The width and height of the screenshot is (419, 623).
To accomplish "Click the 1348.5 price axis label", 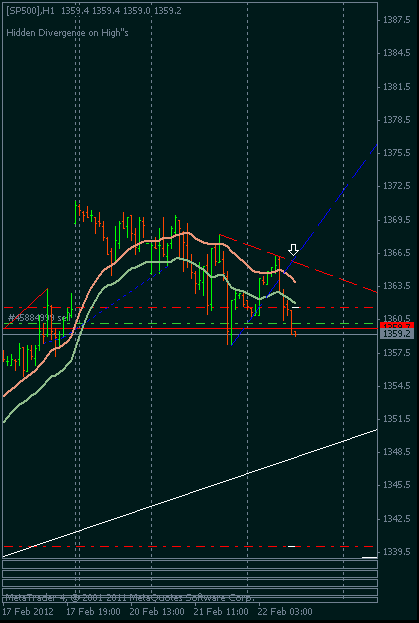I will tap(397, 452).
